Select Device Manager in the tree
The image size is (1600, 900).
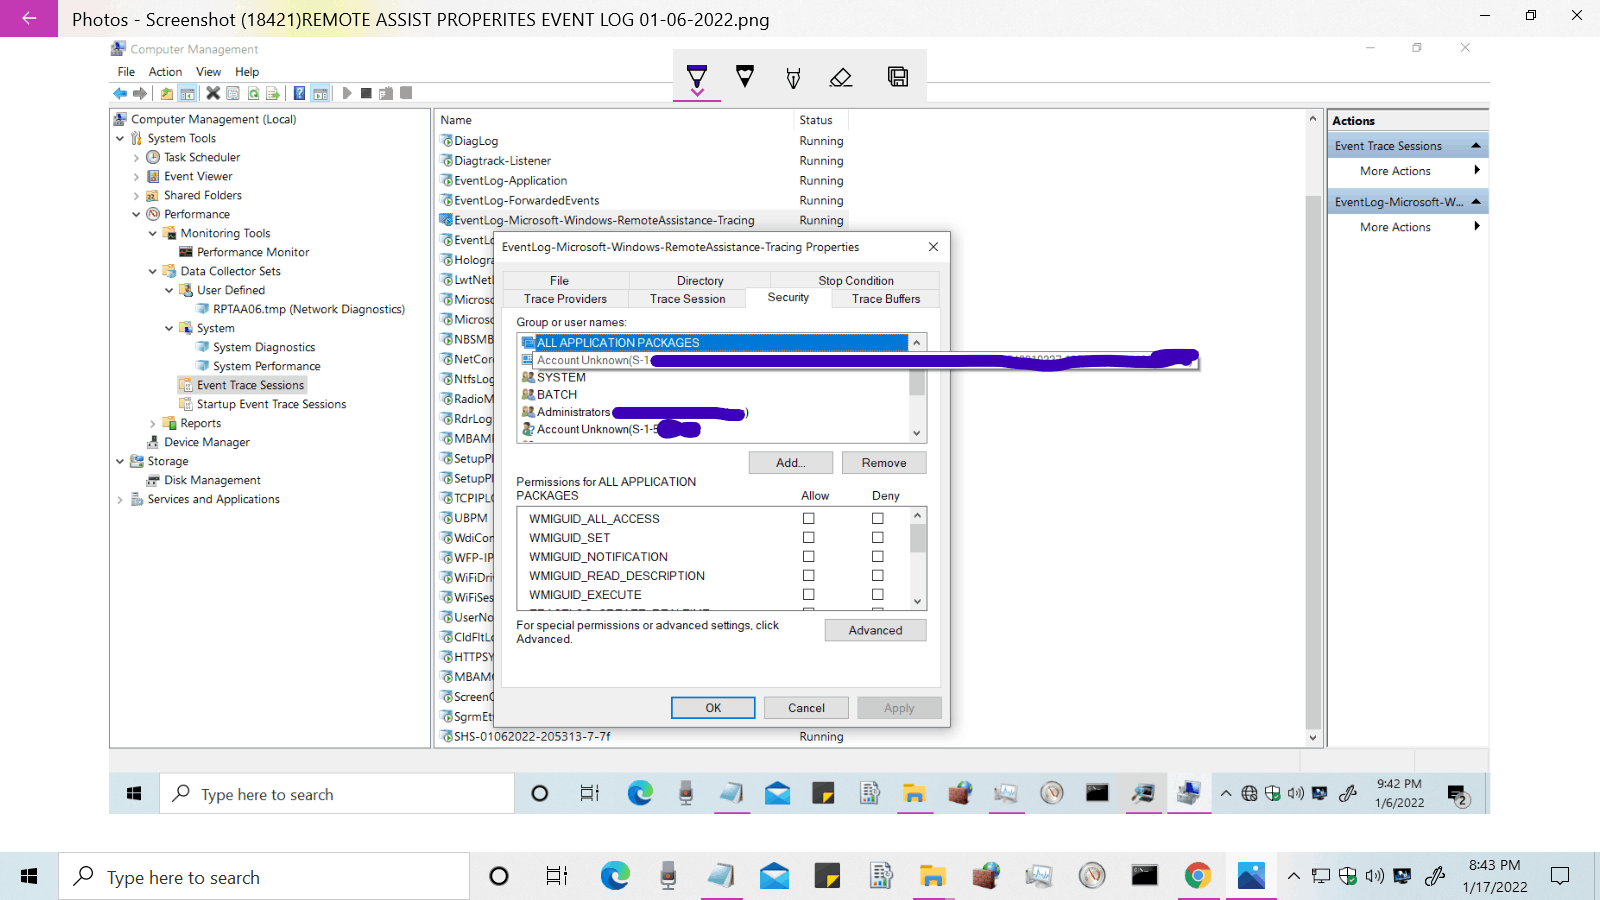click(207, 442)
